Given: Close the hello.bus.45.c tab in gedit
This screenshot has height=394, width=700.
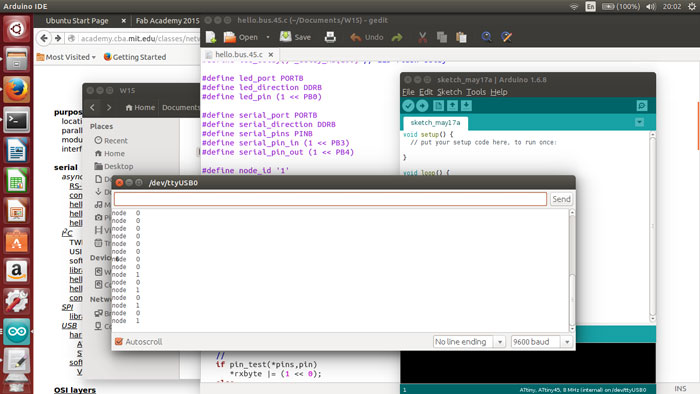Looking at the screenshot, I should [271, 54].
